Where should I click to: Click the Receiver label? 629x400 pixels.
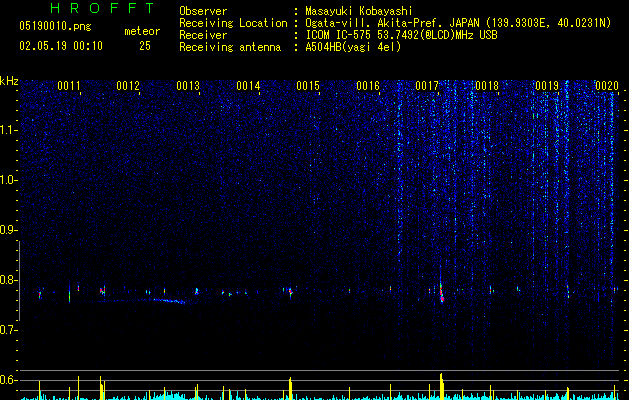click(x=203, y=35)
